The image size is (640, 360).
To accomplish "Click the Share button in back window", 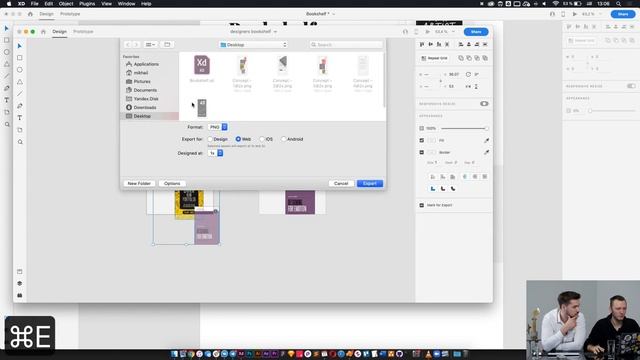I will [x=623, y=14].
